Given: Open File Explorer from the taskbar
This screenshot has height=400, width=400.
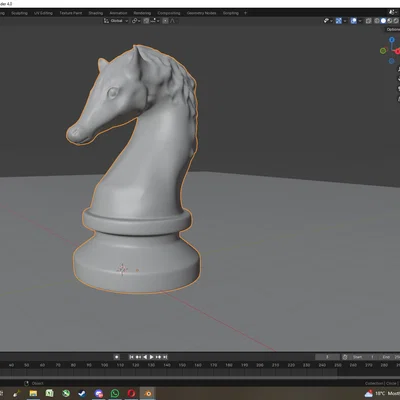Looking at the screenshot, I should (33, 394).
